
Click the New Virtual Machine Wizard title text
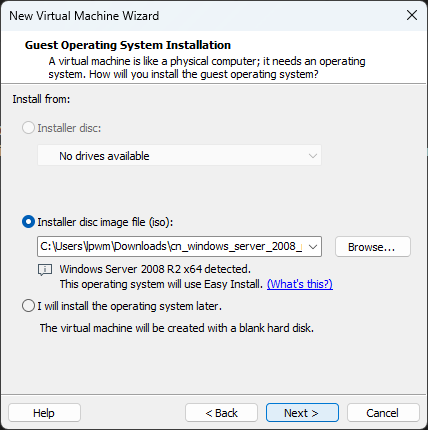click(84, 16)
